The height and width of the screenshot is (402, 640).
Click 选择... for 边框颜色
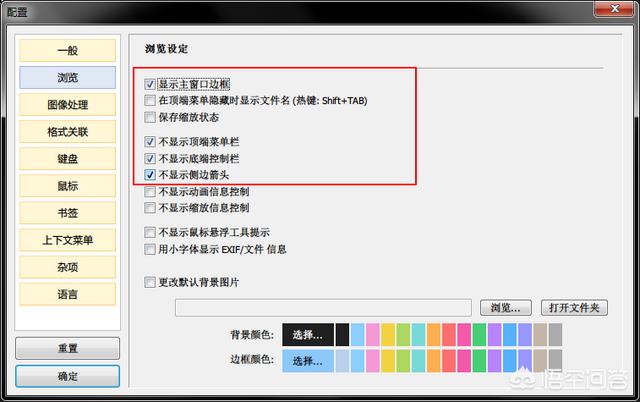[308, 361]
